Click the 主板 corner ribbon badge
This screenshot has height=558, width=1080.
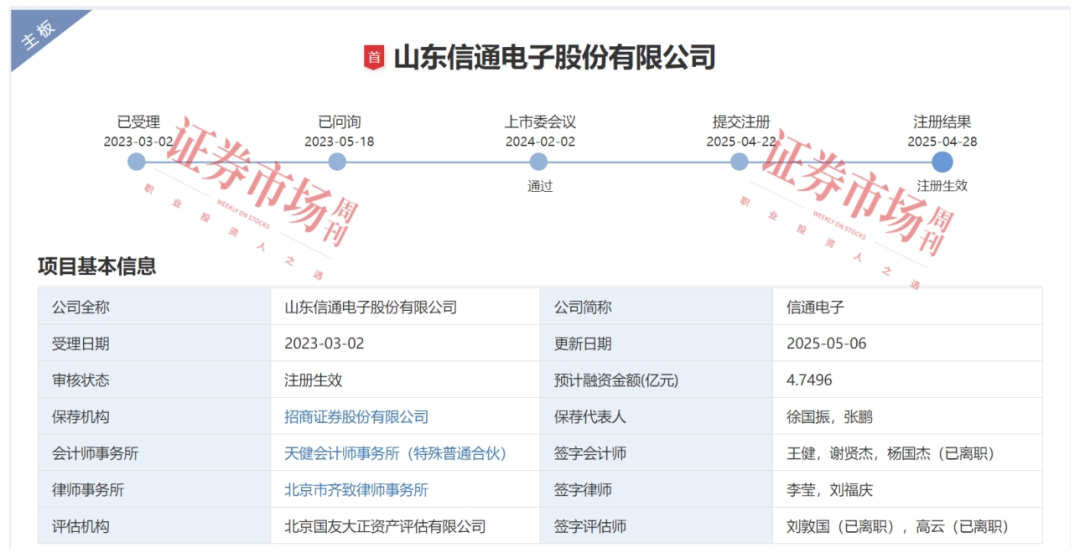point(39,34)
